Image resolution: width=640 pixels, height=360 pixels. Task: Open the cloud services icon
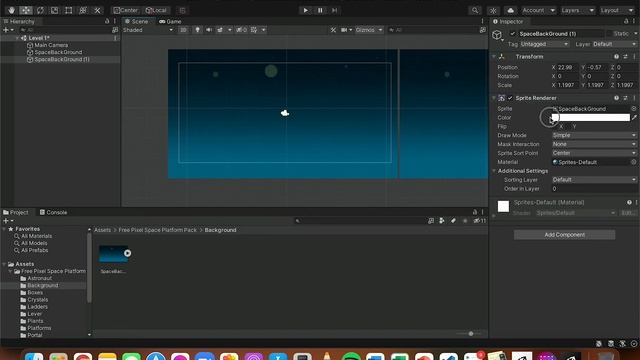(x=510, y=10)
